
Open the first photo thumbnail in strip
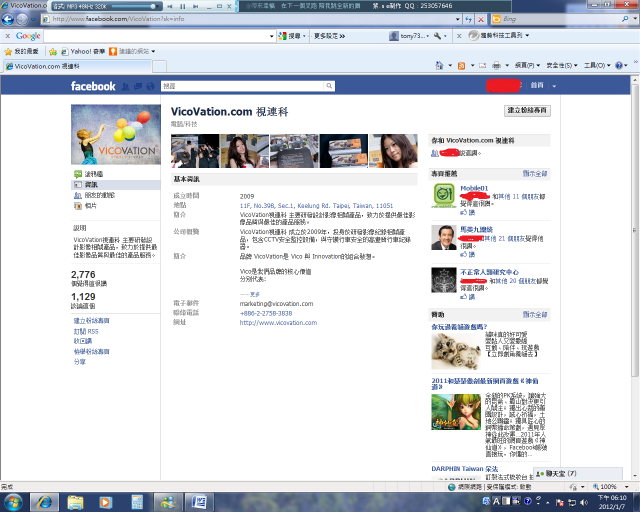195,151
